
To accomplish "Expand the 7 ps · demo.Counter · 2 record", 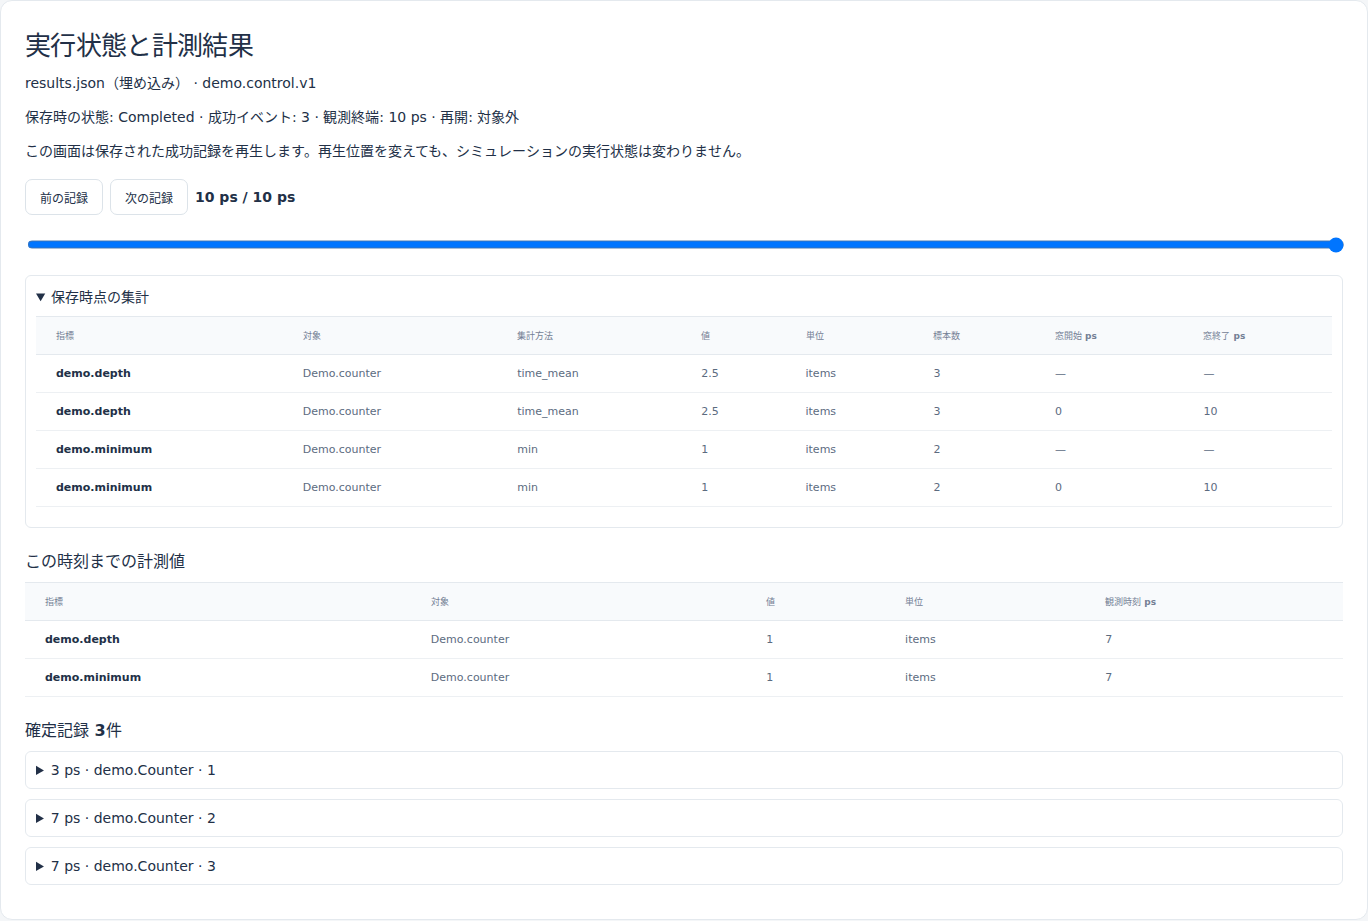I will pos(684,818).
